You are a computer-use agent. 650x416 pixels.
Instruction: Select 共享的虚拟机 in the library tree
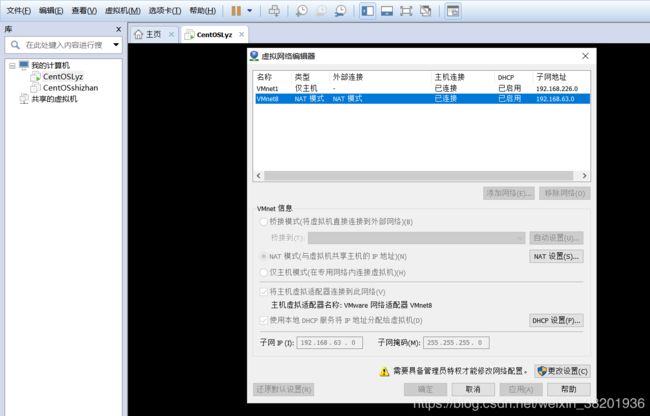pos(54,99)
